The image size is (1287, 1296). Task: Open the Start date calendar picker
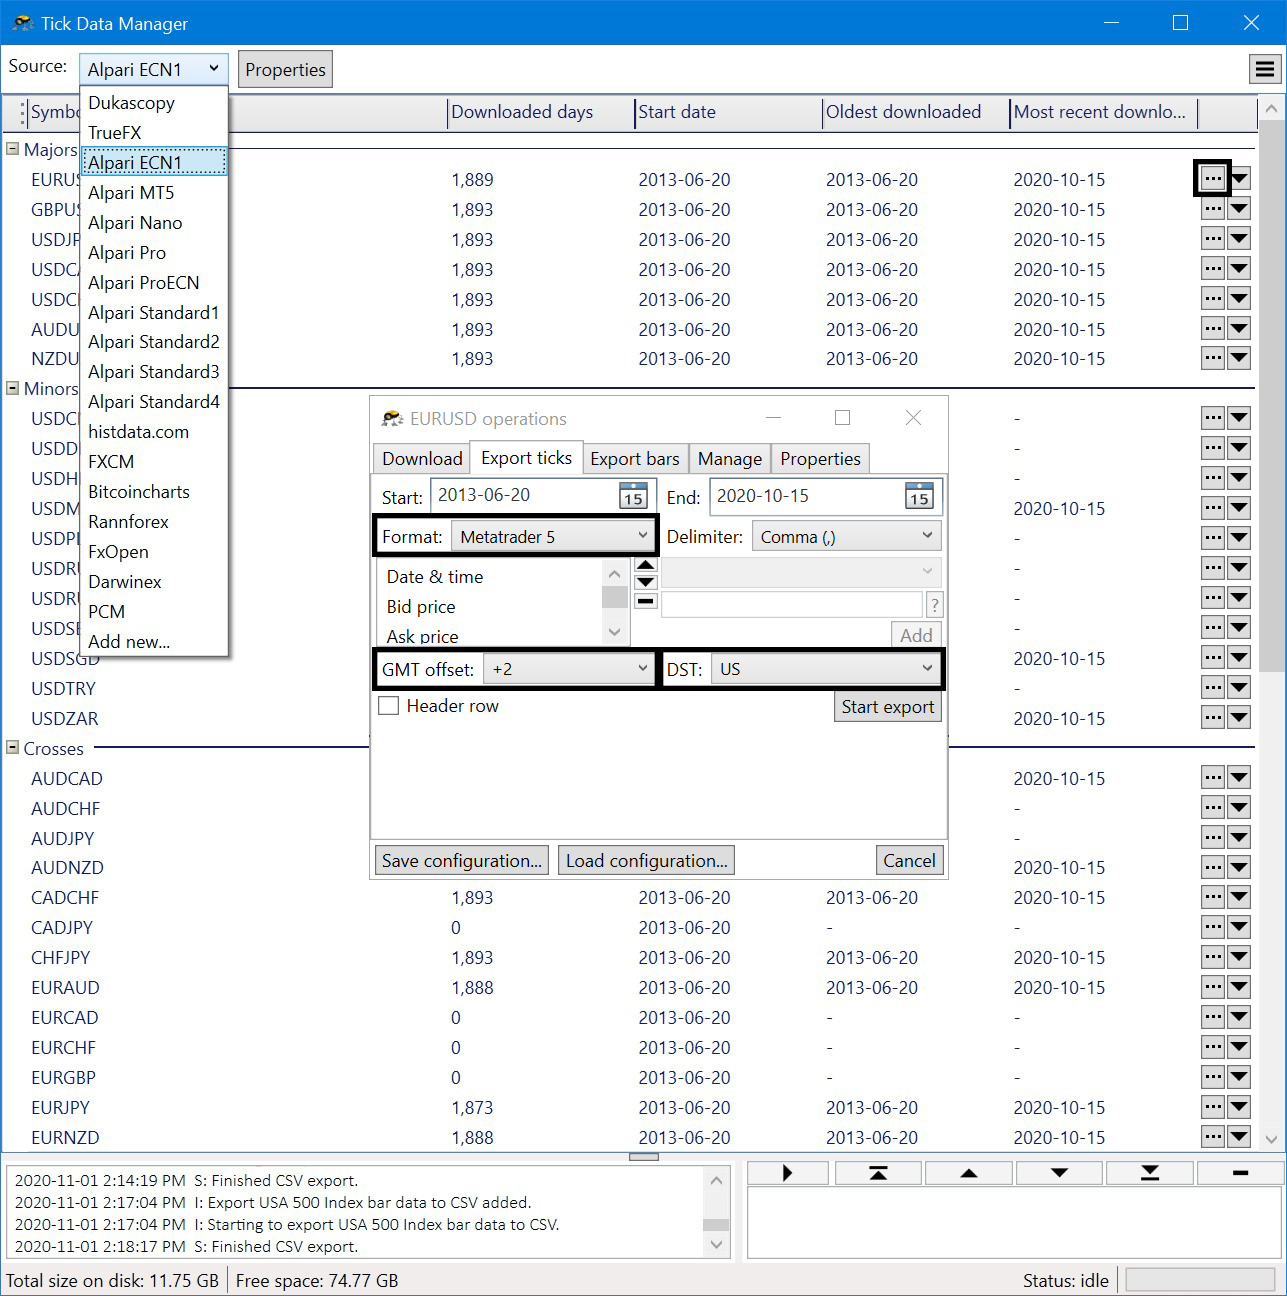[633, 496]
